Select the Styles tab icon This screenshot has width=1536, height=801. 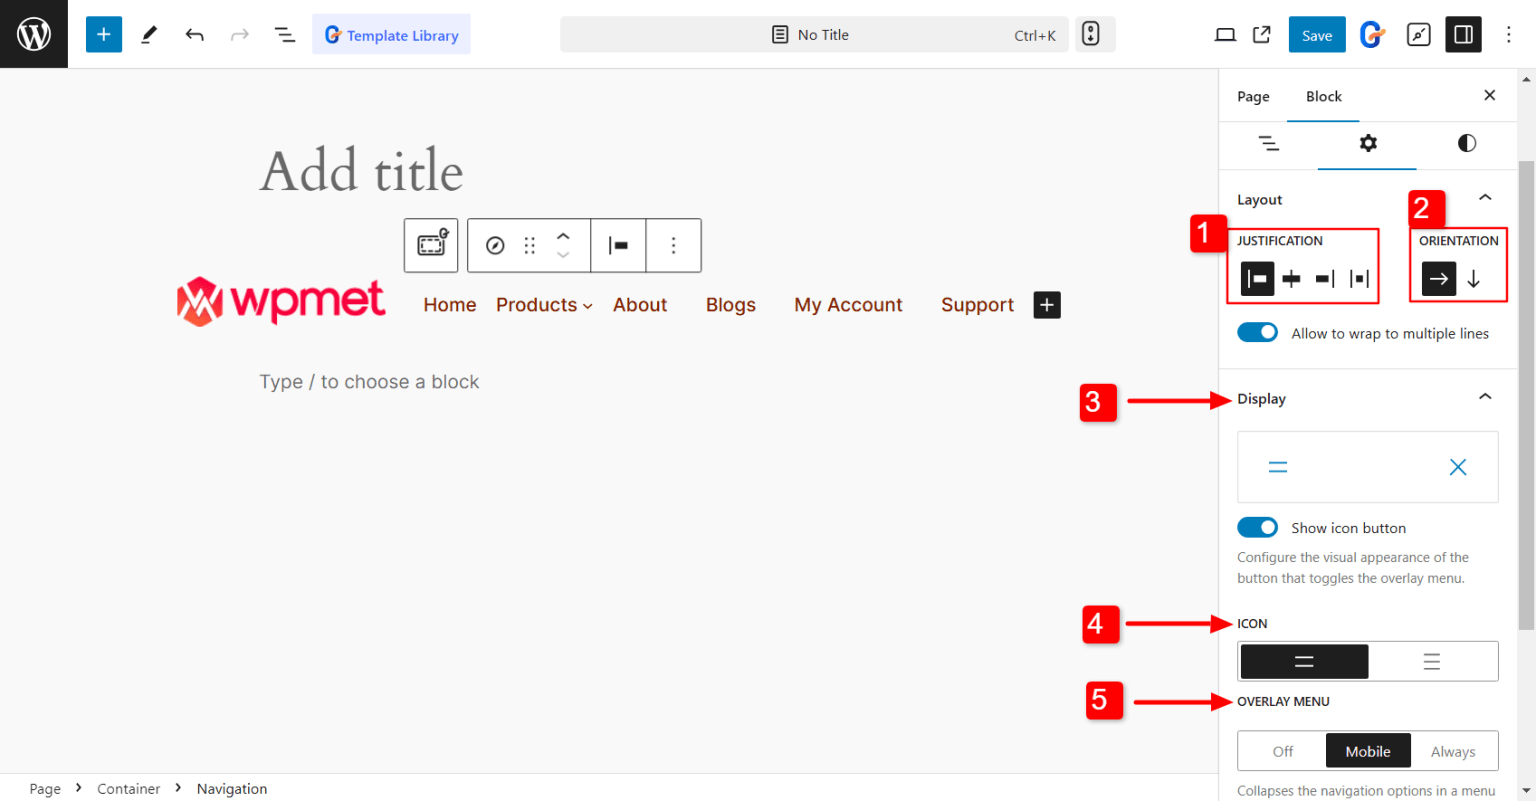[1466, 143]
